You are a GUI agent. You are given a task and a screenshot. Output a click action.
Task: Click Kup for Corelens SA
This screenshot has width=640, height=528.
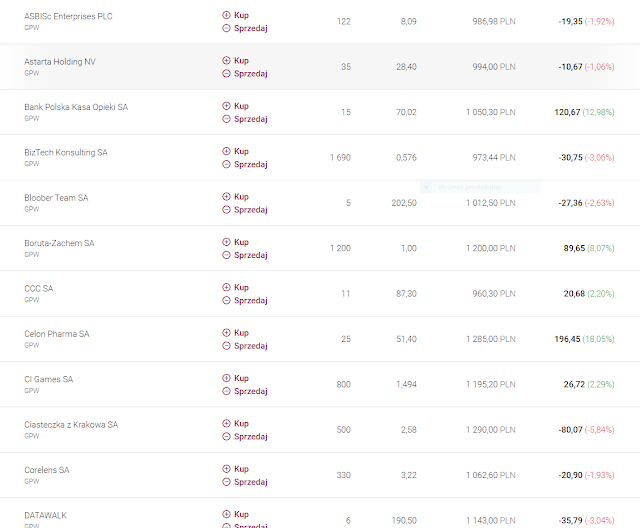coord(241,469)
